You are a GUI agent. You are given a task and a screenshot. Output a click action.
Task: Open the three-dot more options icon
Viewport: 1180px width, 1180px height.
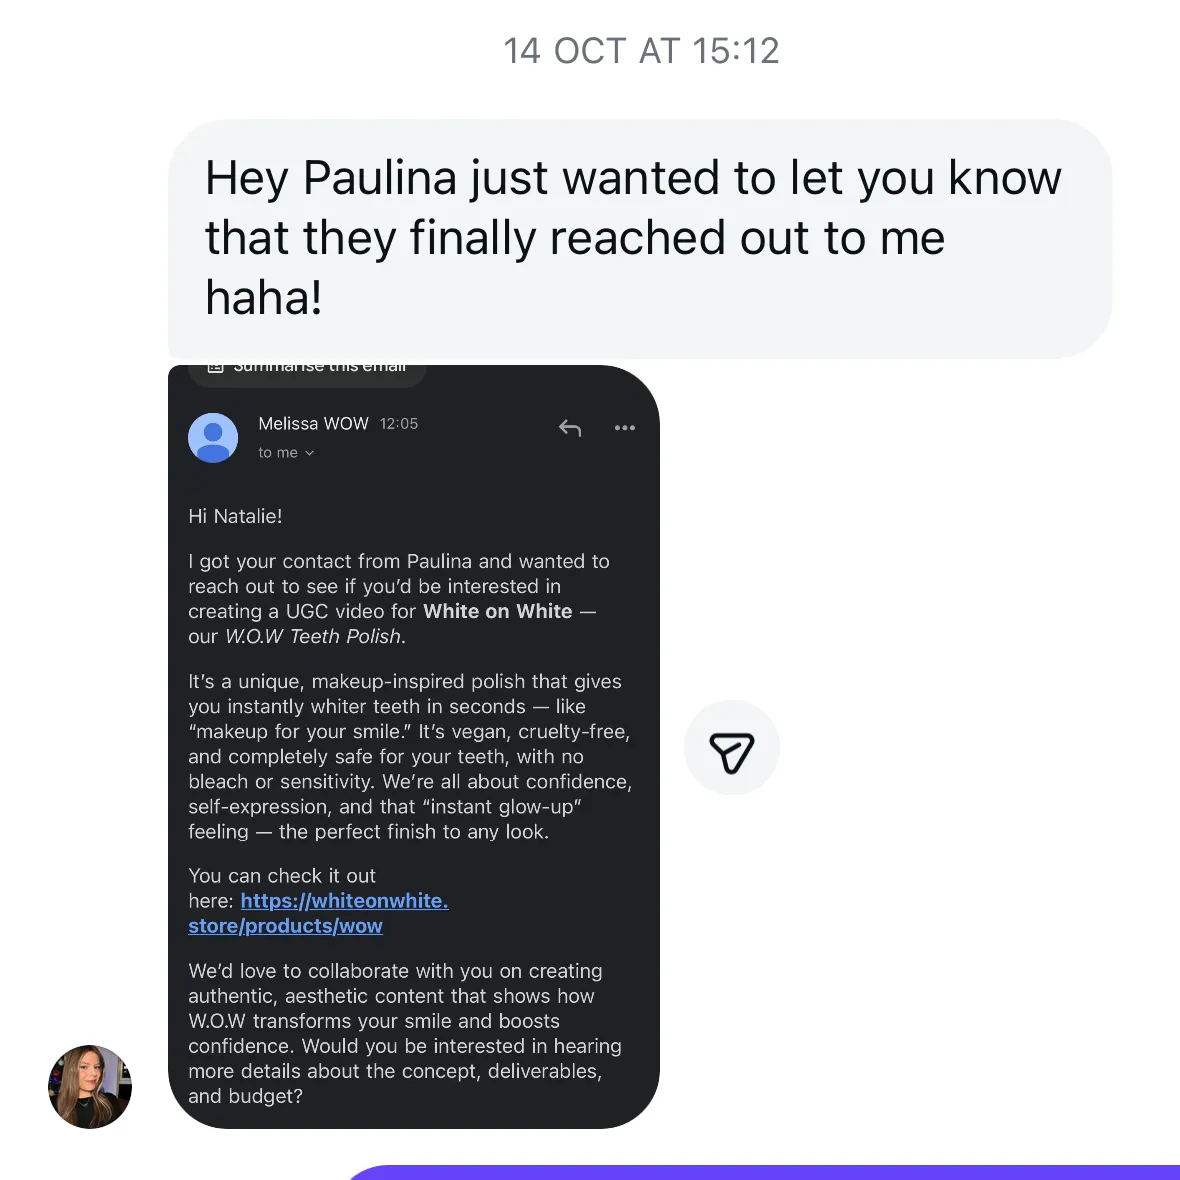pos(625,428)
